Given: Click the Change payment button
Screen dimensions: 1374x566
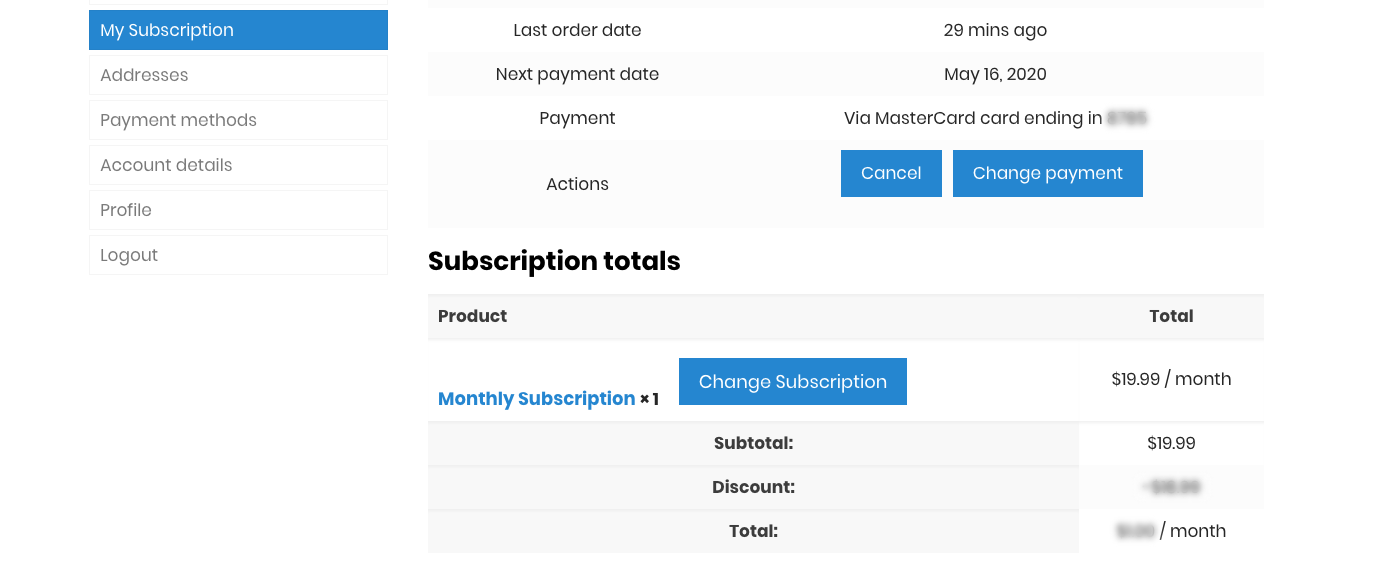Looking at the screenshot, I should click(1047, 174).
